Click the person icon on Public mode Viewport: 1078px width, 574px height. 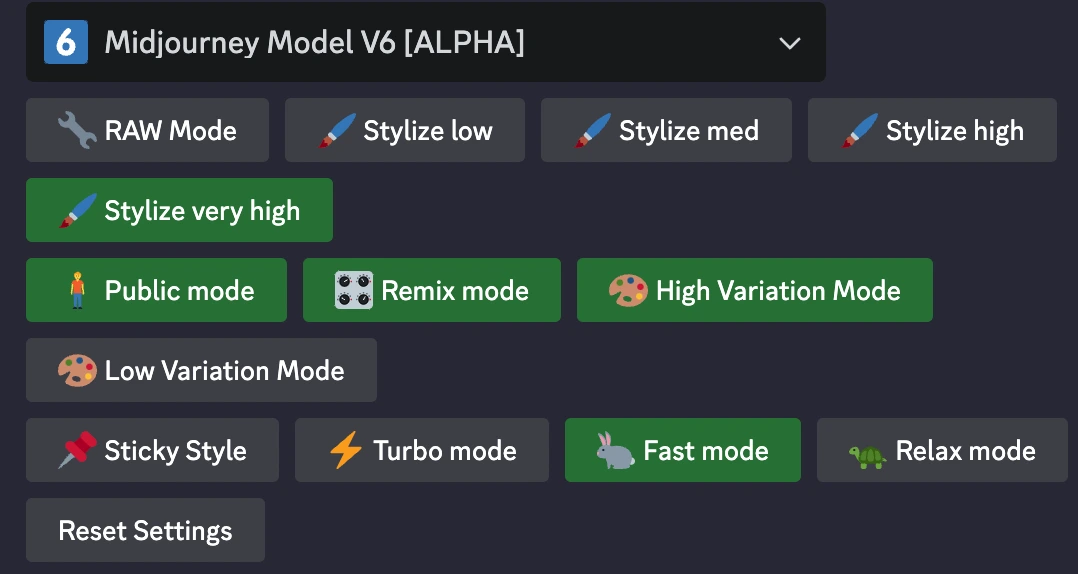click(78, 290)
